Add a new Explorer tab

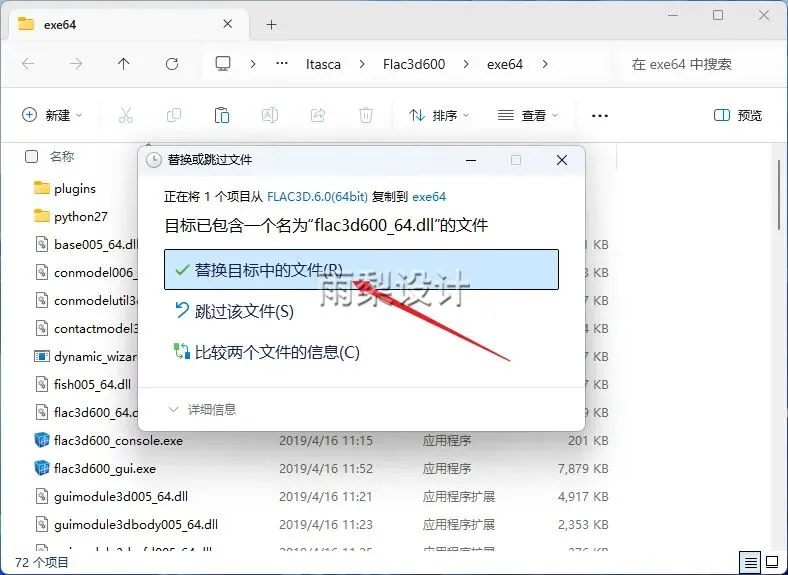(271, 25)
